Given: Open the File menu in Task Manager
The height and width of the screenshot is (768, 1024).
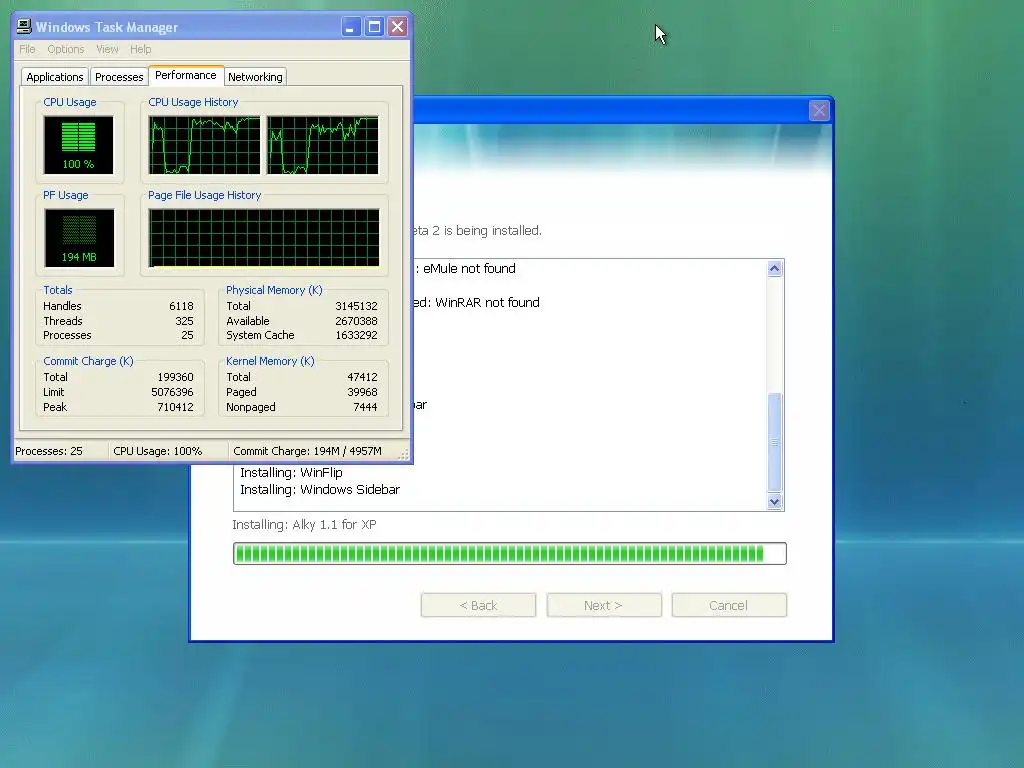Looking at the screenshot, I should point(27,49).
